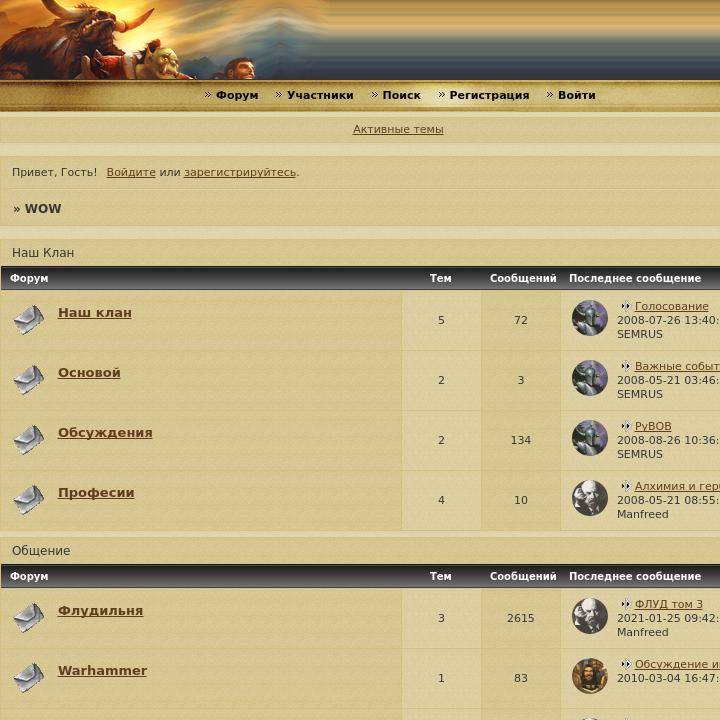
Task: Open the Флудильня forum
Action: tap(101, 611)
